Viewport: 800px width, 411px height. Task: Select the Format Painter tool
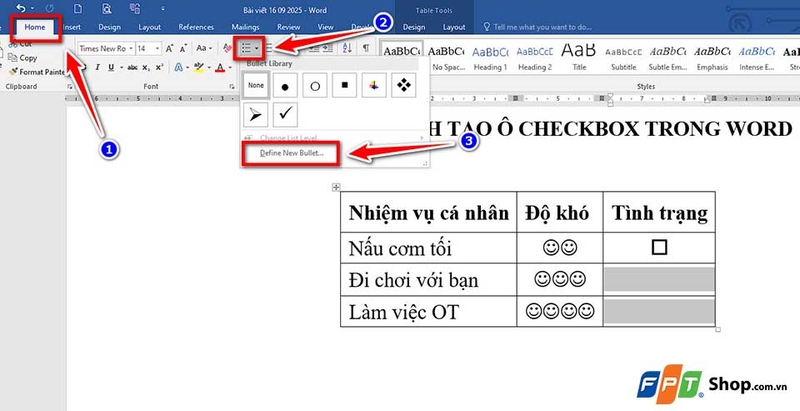36,72
